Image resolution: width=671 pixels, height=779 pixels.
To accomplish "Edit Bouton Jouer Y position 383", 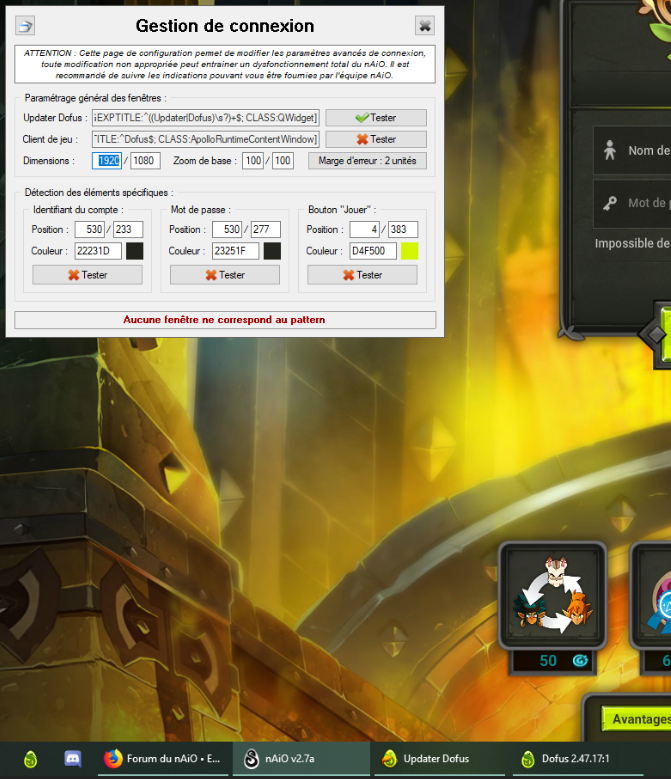I will pyautogui.click(x=403, y=230).
